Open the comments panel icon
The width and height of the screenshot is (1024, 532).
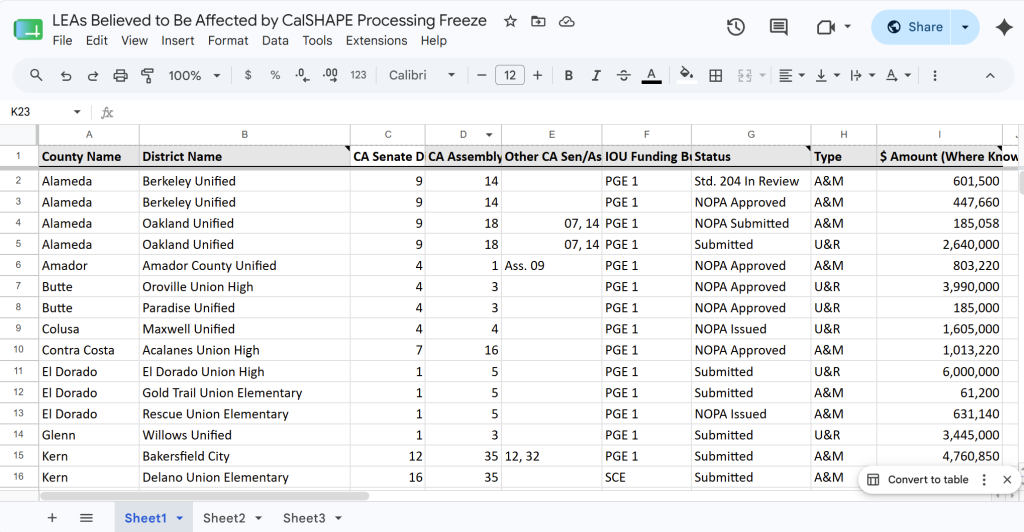click(x=778, y=27)
